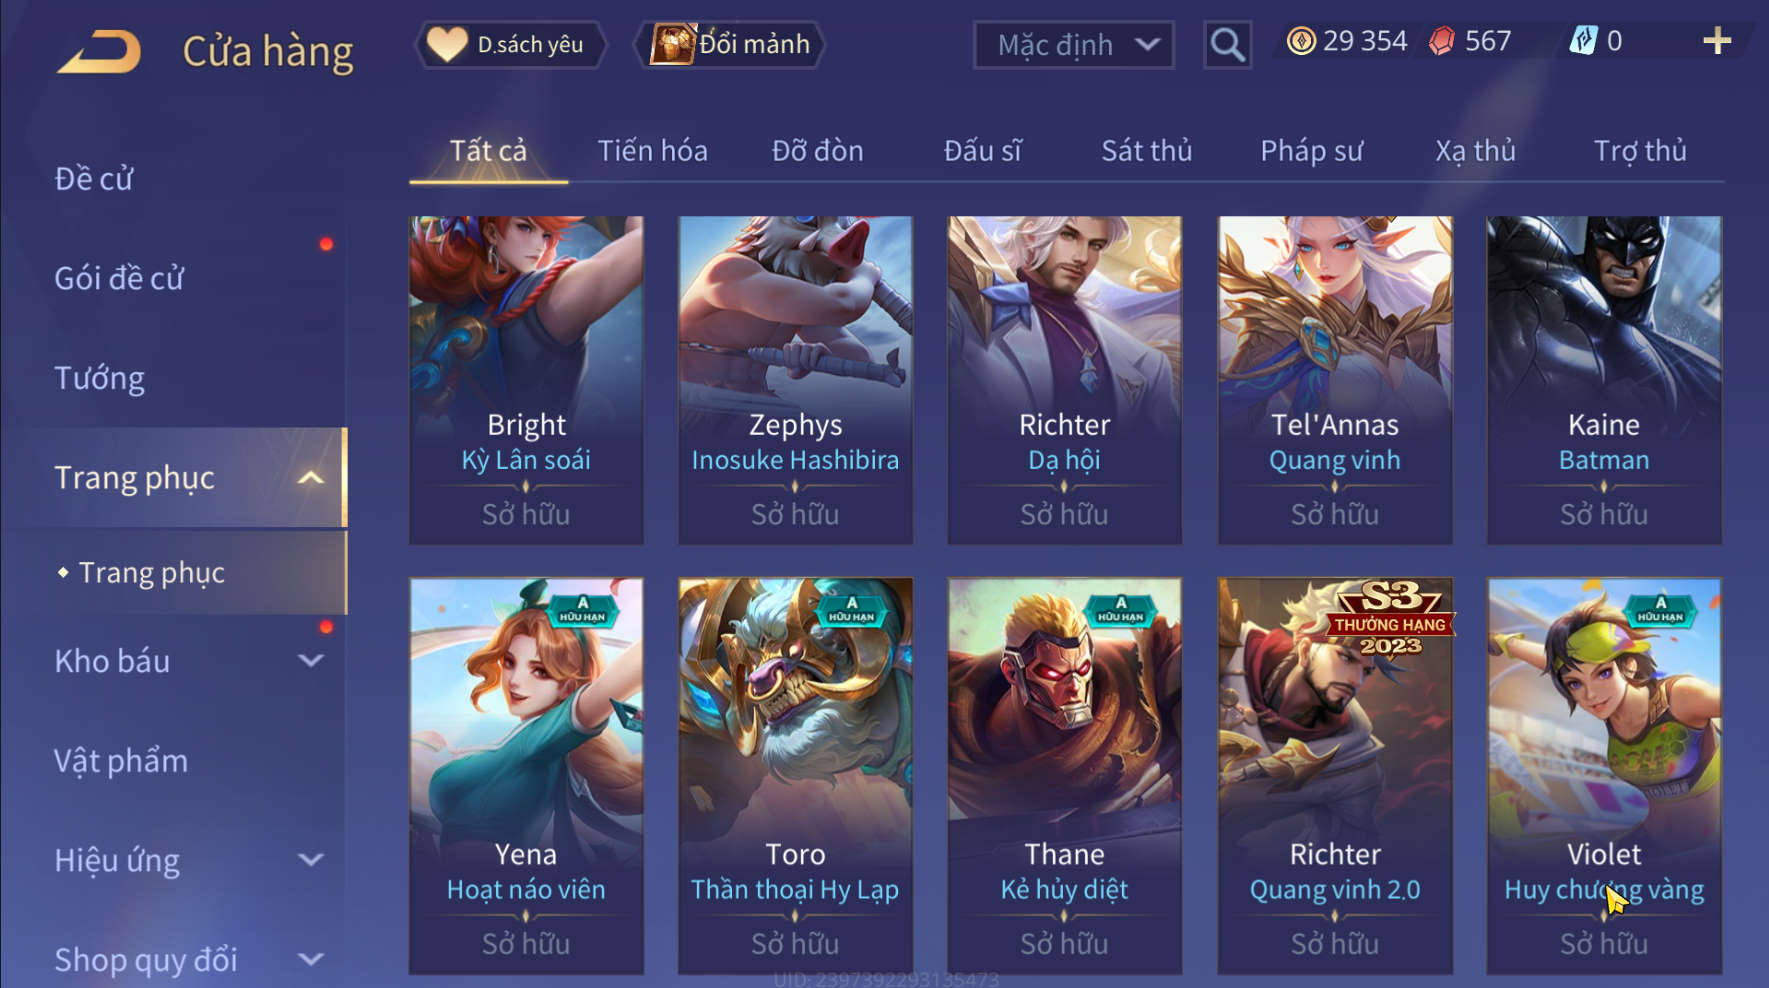The image size is (1769, 988).
Task: Select the Kaine Batman skin card
Action: point(1604,380)
